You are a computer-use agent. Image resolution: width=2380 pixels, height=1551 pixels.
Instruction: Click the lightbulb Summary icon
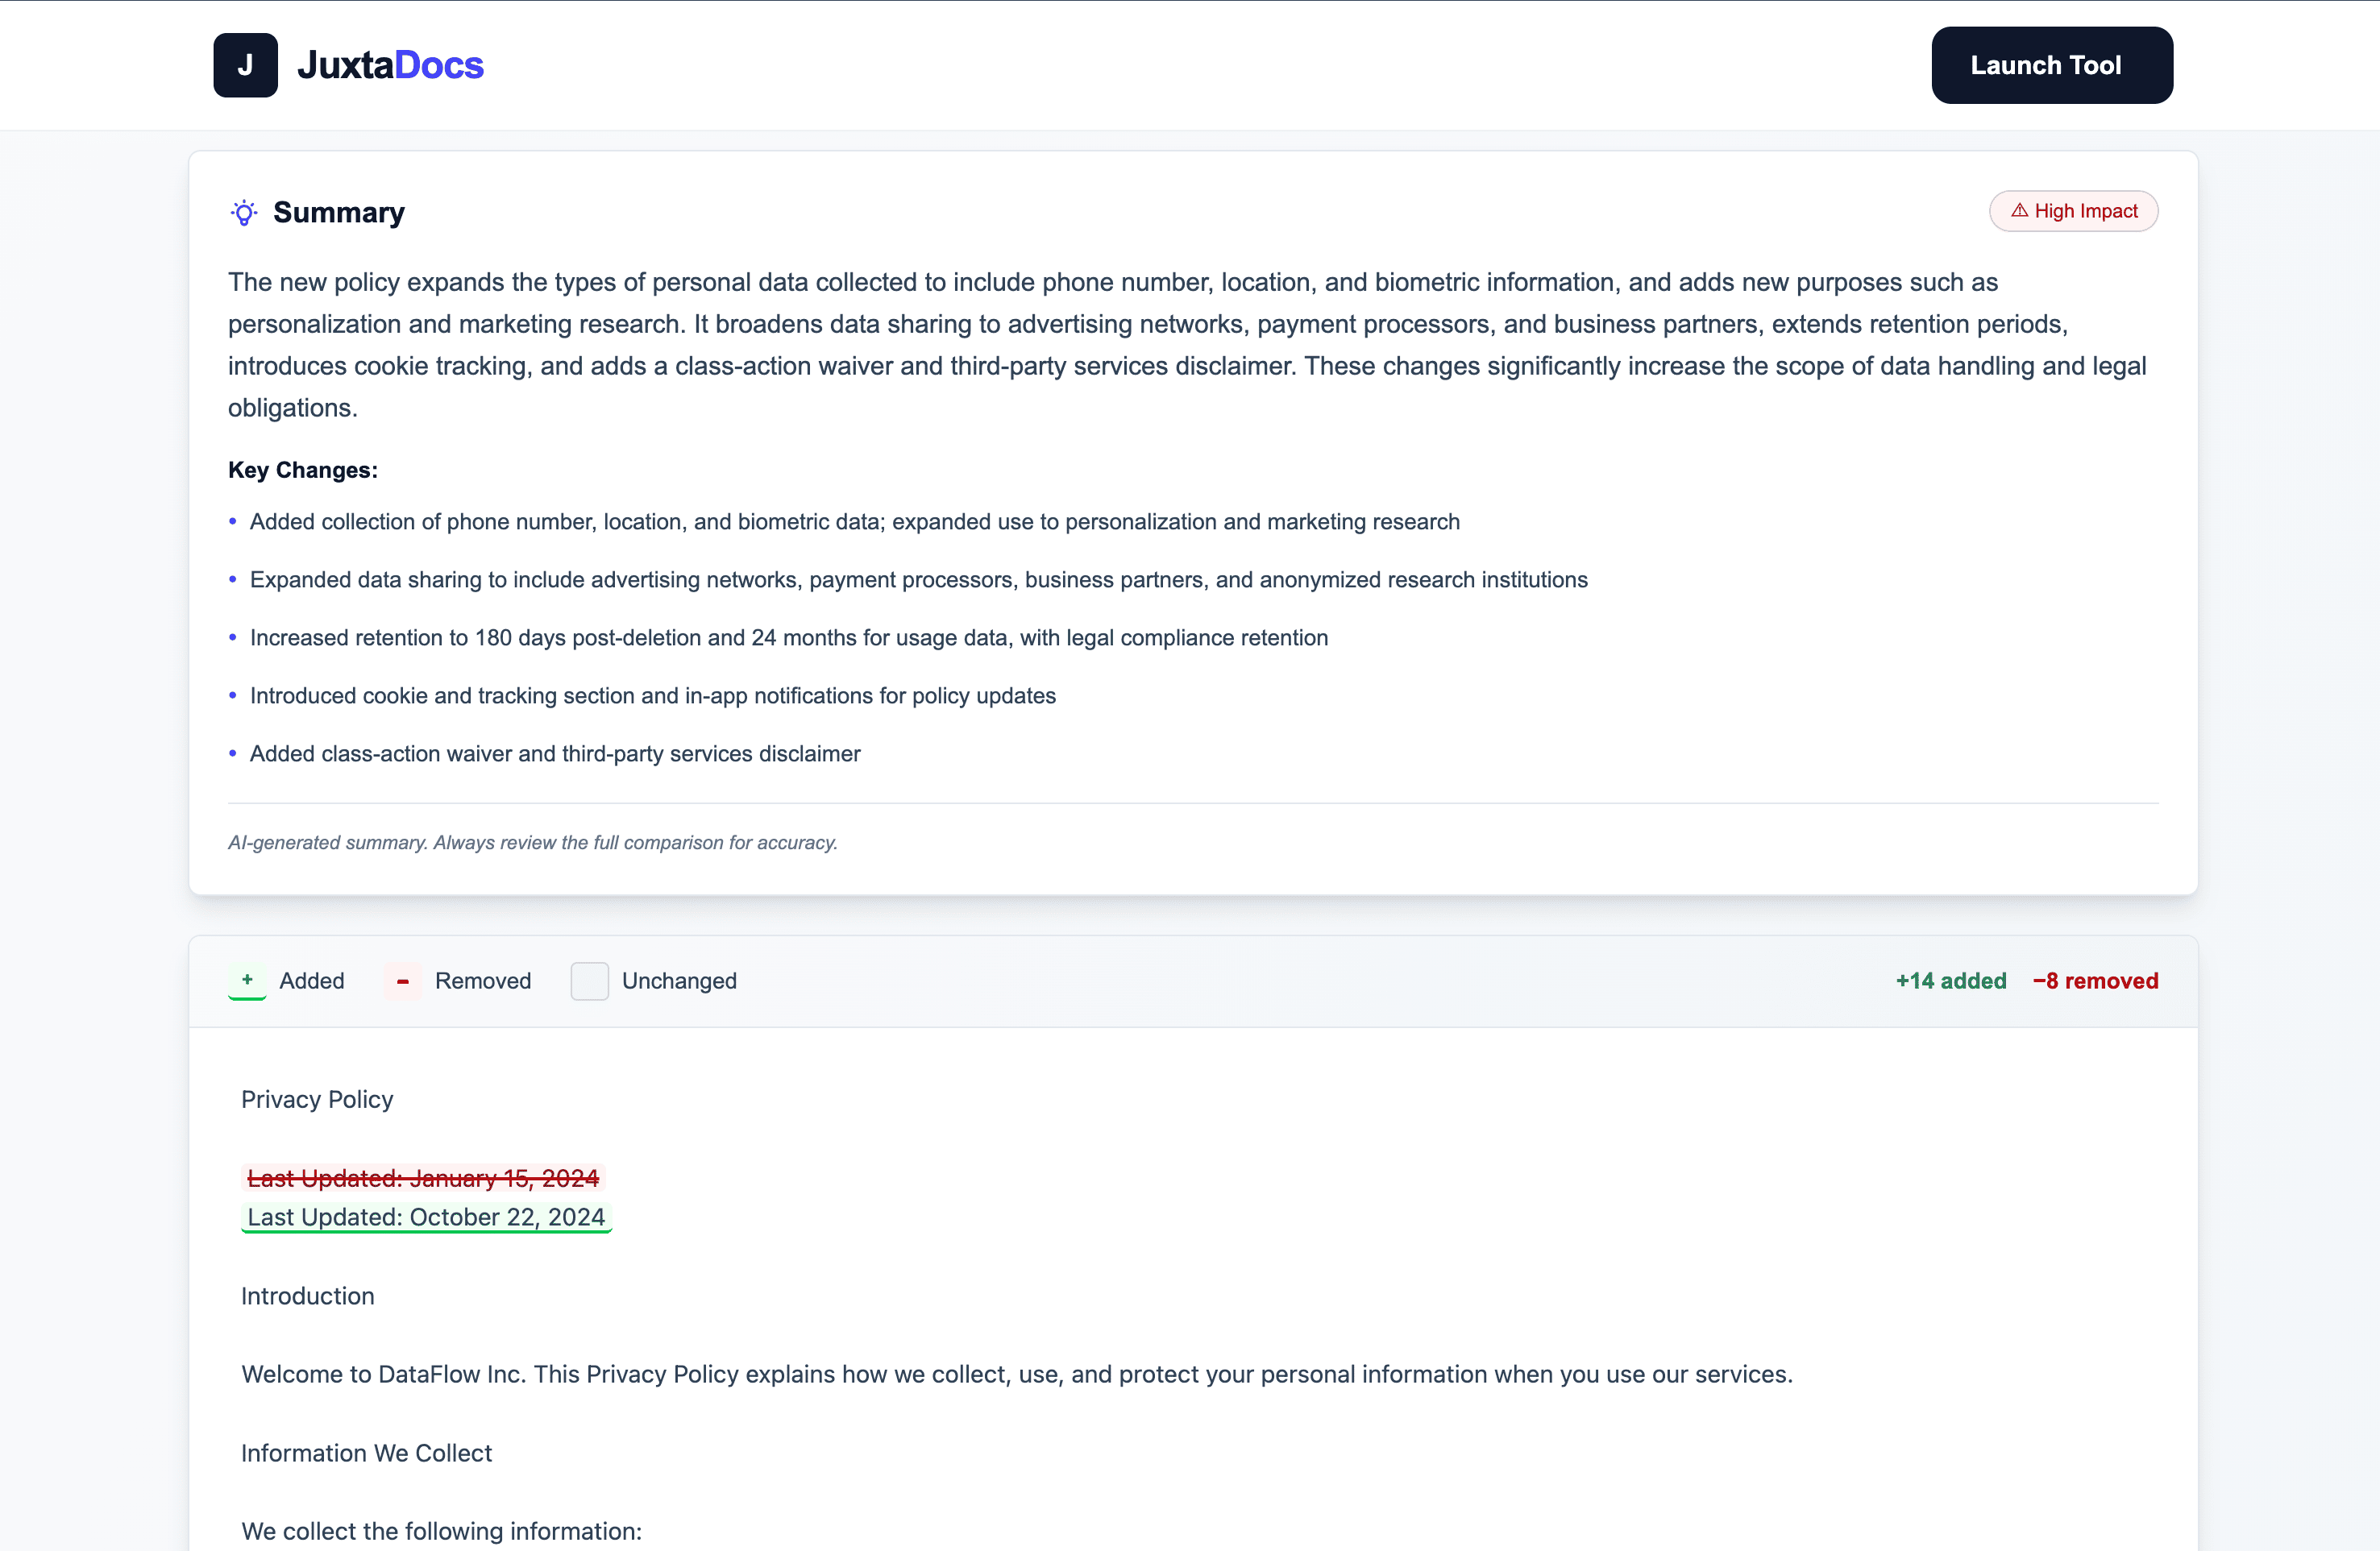[244, 212]
